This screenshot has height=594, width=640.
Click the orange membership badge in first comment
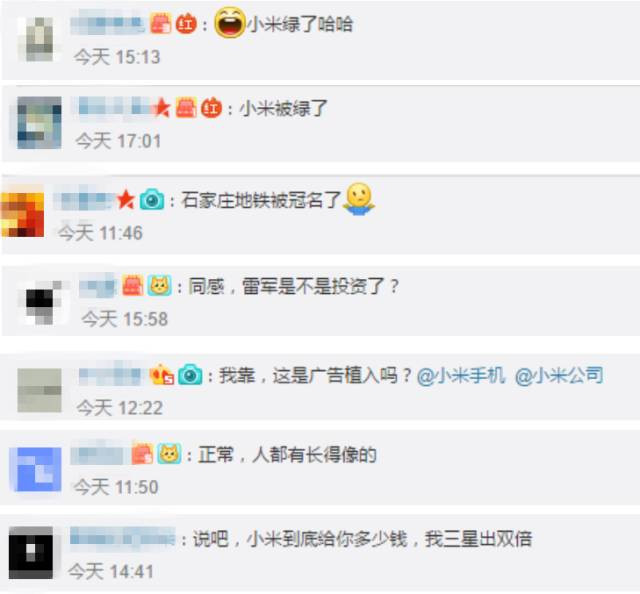coord(161,24)
